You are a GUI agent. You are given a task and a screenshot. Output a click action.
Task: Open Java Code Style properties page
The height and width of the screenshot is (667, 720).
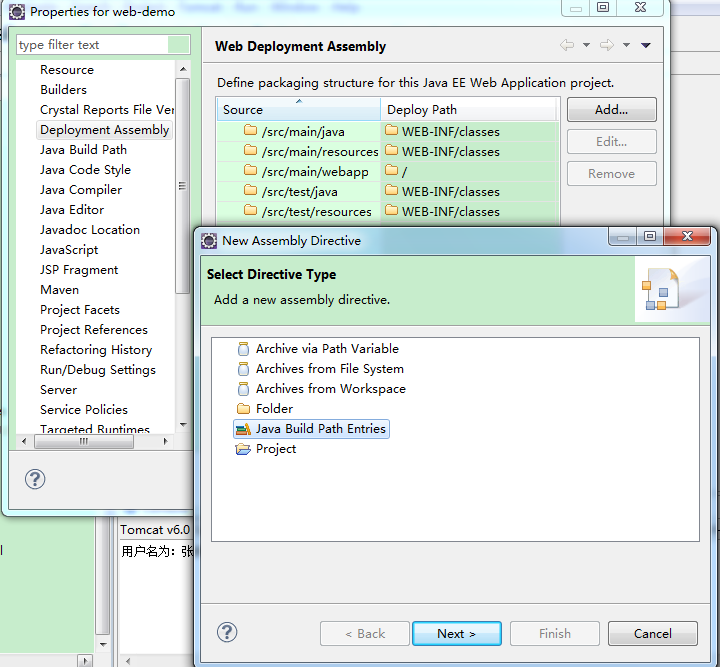coord(85,170)
